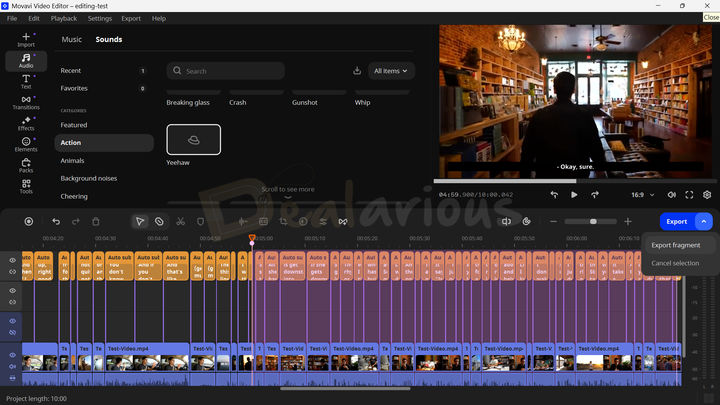The height and width of the screenshot is (405, 720).
Task: Open the Transitions panel
Action: click(26, 102)
